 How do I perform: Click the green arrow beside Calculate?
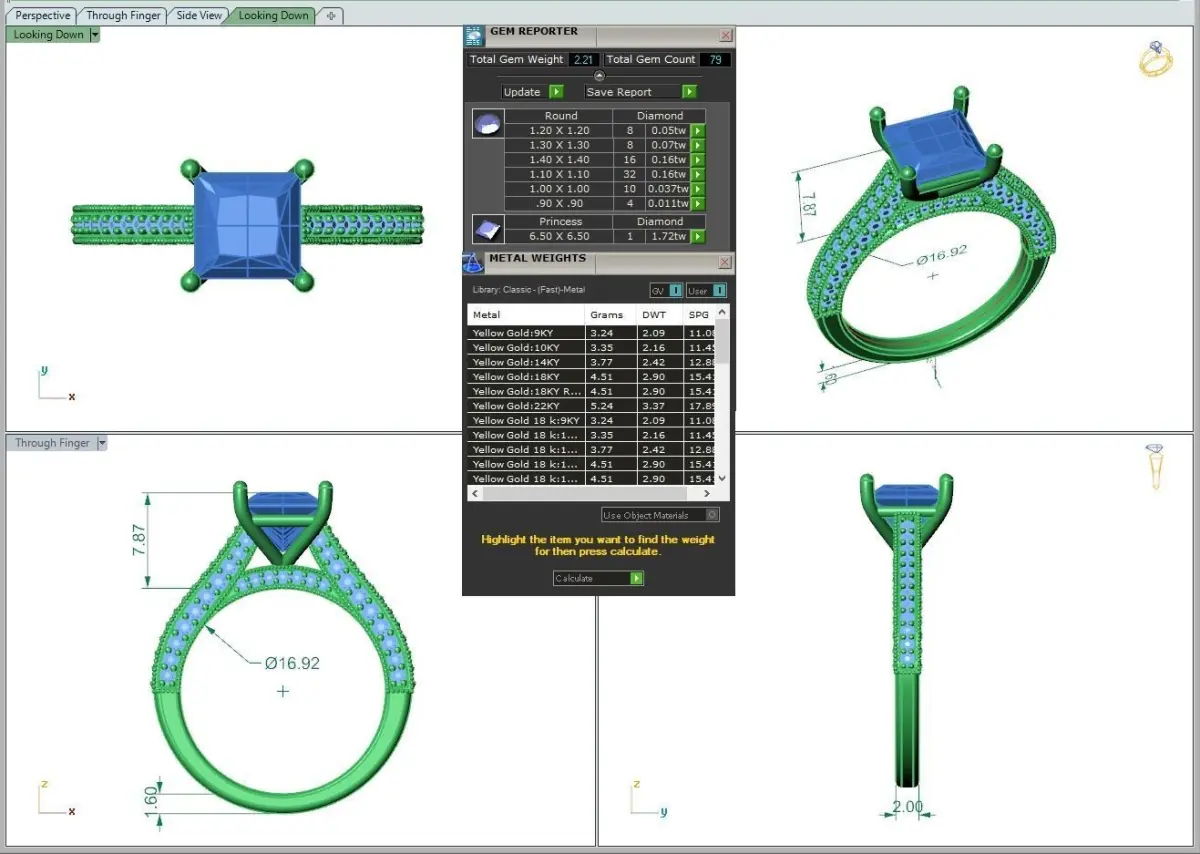coord(637,578)
